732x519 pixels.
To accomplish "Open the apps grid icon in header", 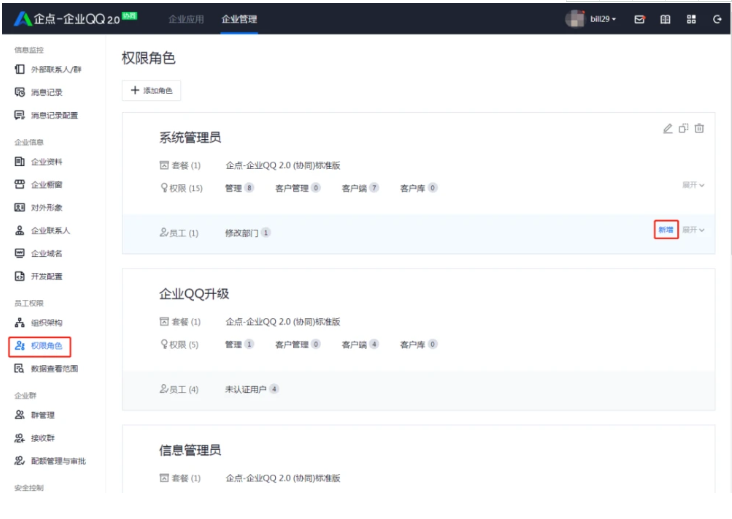I will (691, 19).
